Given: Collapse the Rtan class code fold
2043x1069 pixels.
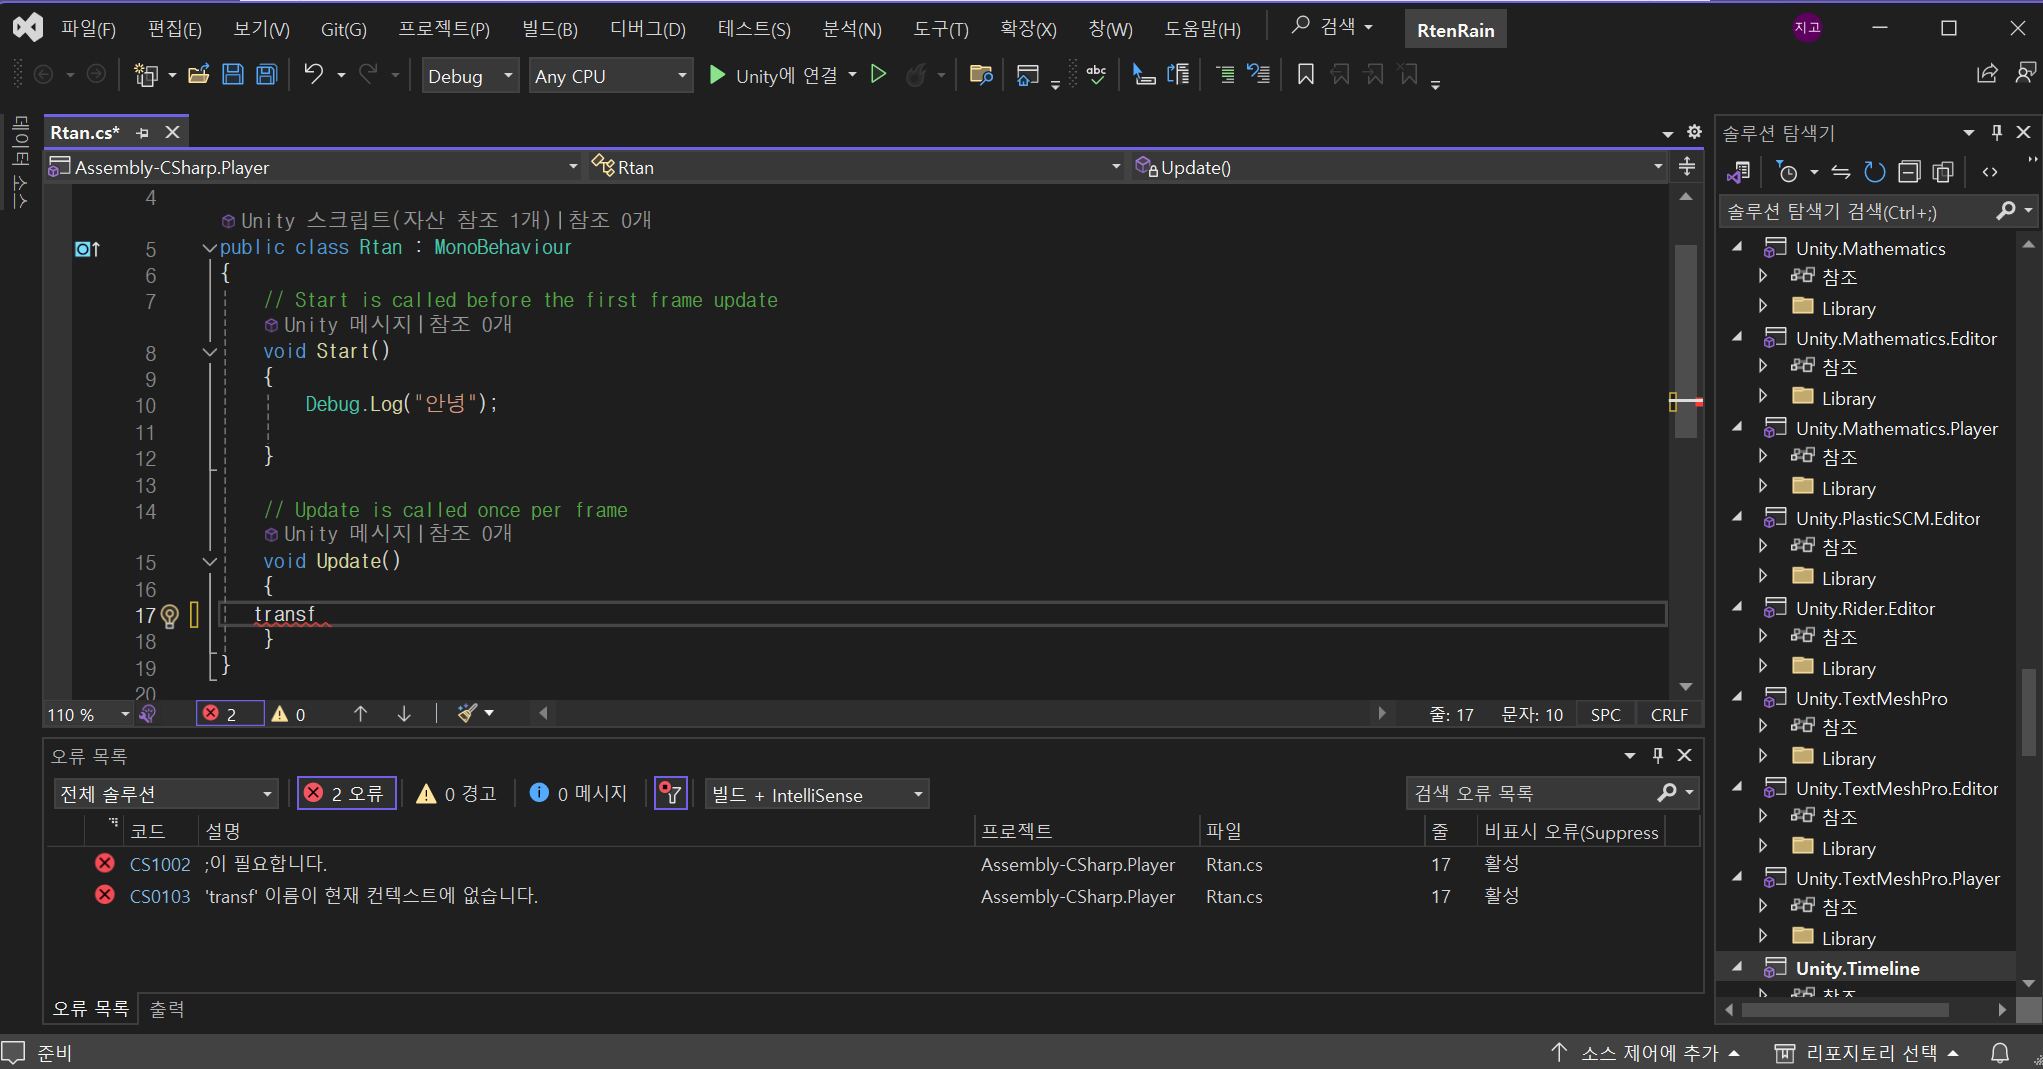Looking at the screenshot, I should tap(209, 248).
